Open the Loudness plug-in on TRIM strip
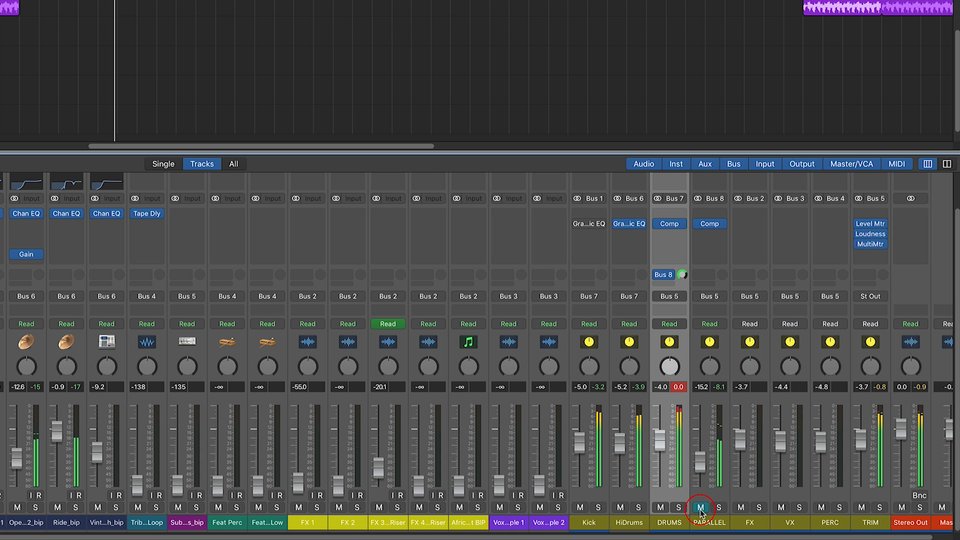This screenshot has width=960, height=540. click(870, 234)
